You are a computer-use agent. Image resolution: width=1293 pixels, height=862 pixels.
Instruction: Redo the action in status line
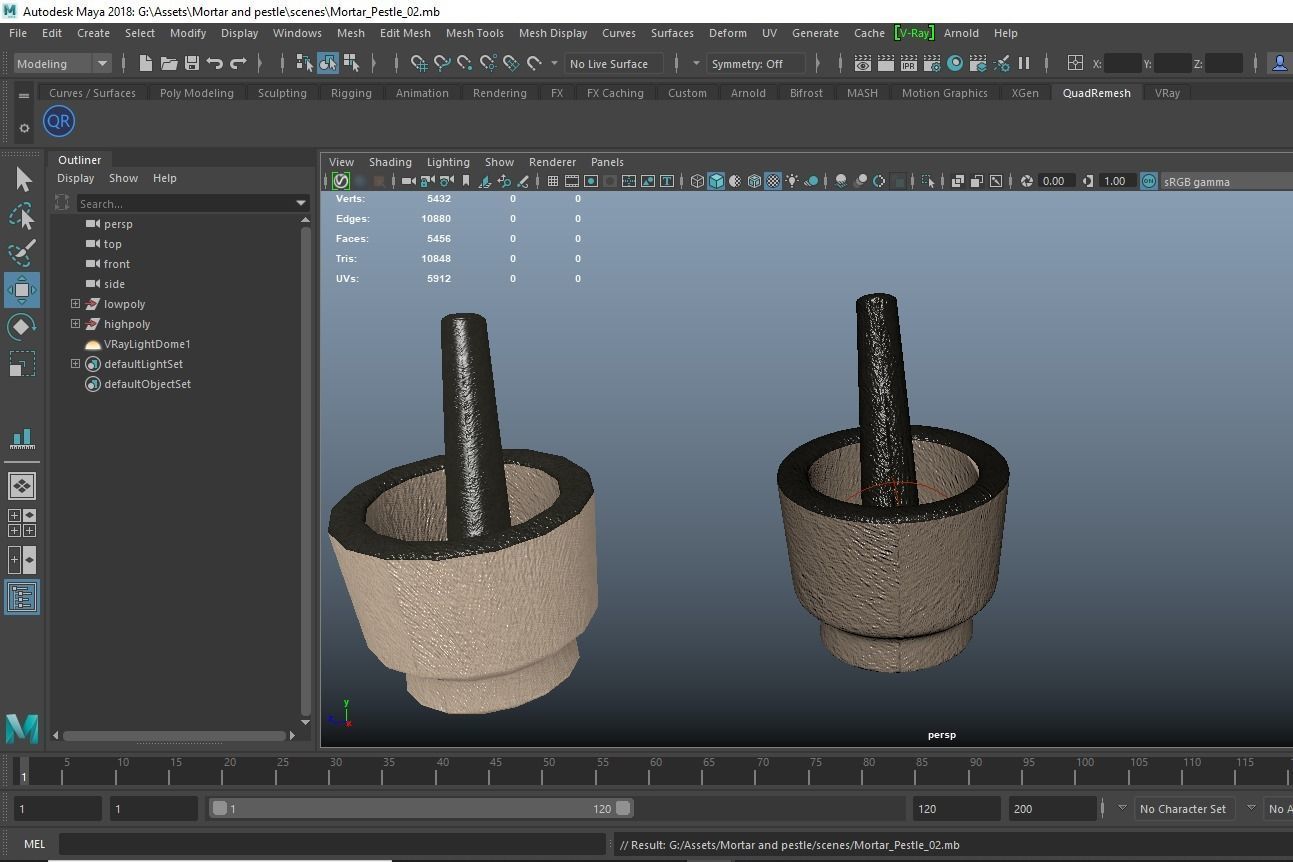pos(238,63)
